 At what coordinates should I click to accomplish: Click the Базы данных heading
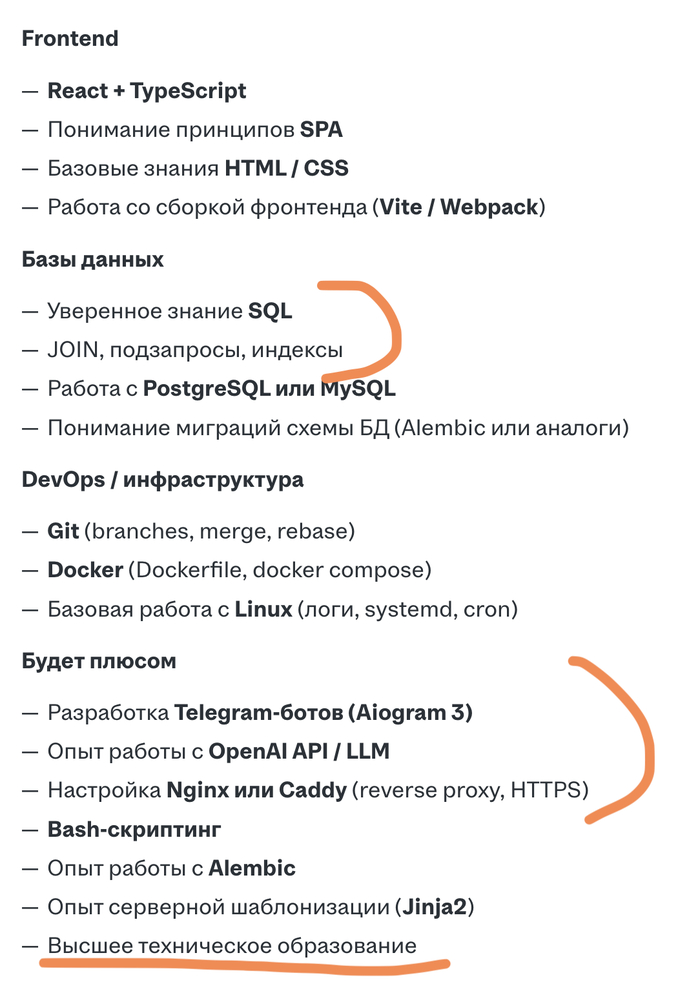coord(92,260)
